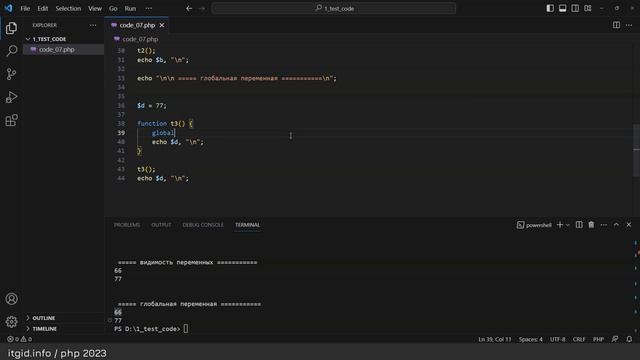Open the Selection menu
This screenshot has width=640, height=360.
pos(68,8)
